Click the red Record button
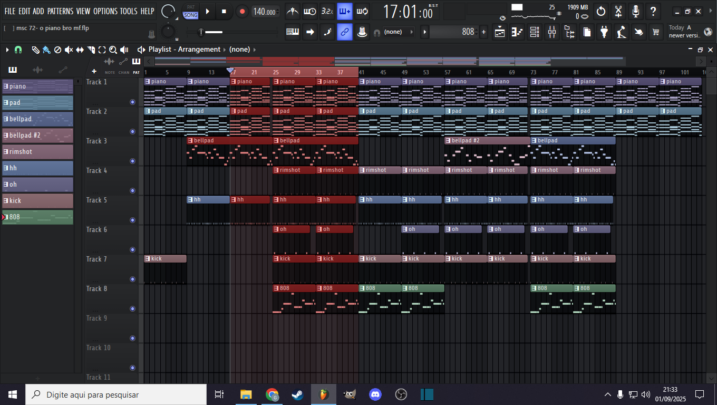The width and height of the screenshot is (717, 405). [x=242, y=11]
